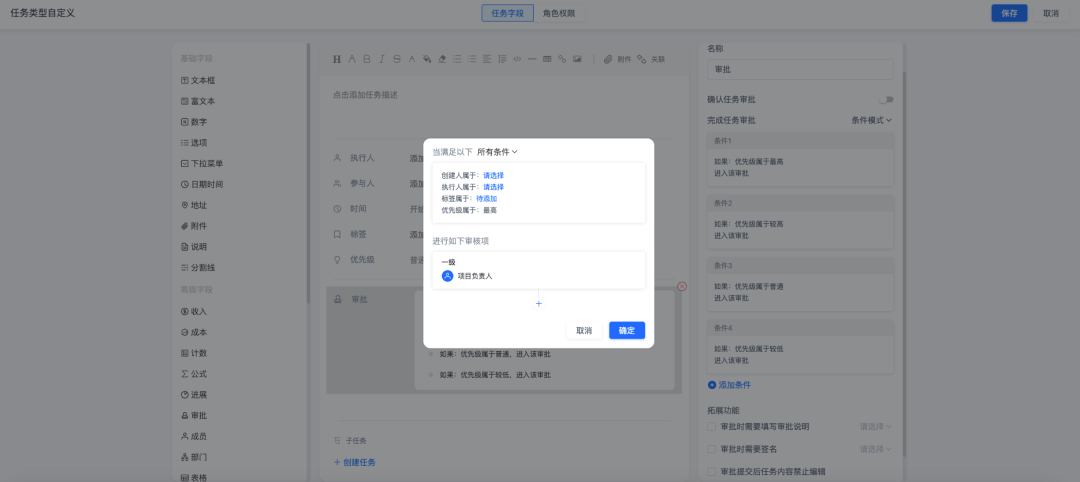The image size is (1080, 482).
Task: Add the 选项 field from sidebar
Action: (194, 143)
